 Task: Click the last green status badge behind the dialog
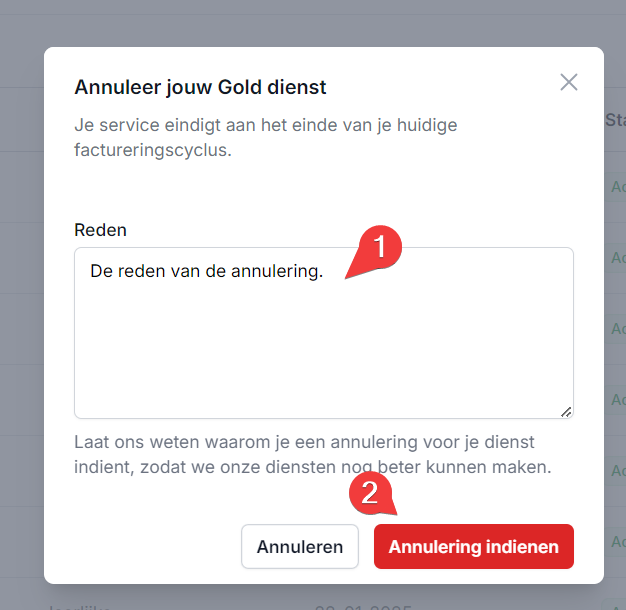[616, 540]
